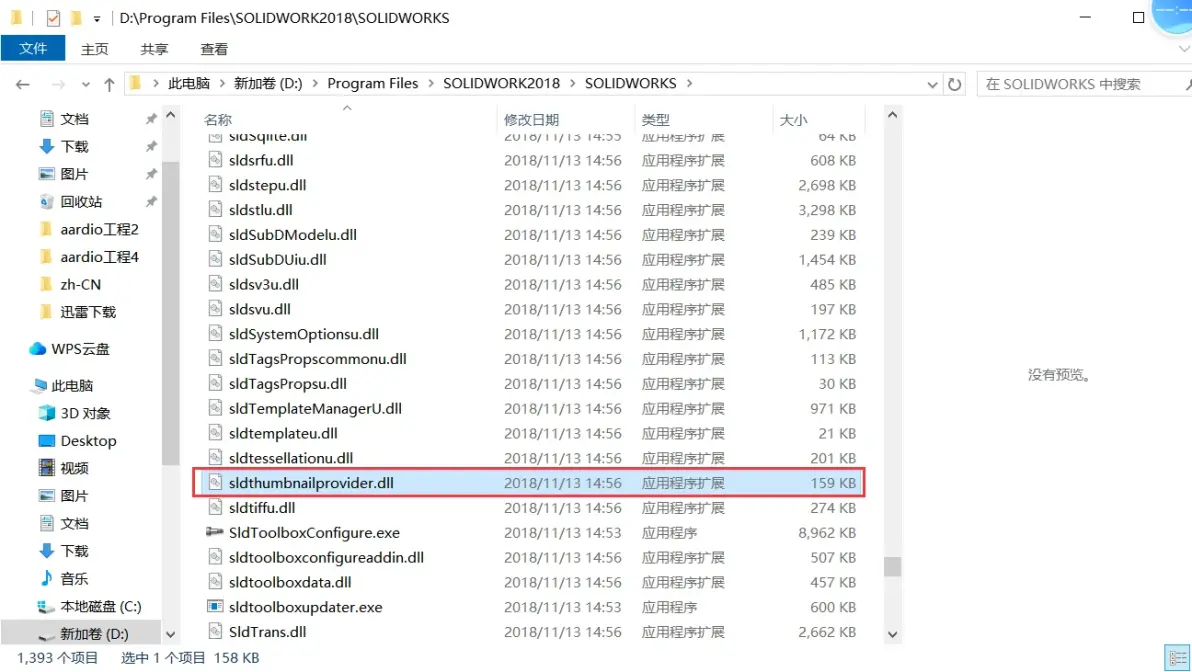Click navigation pane scroll up arrow
Image resolution: width=1192 pixels, height=672 pixels.
(170, 116)
